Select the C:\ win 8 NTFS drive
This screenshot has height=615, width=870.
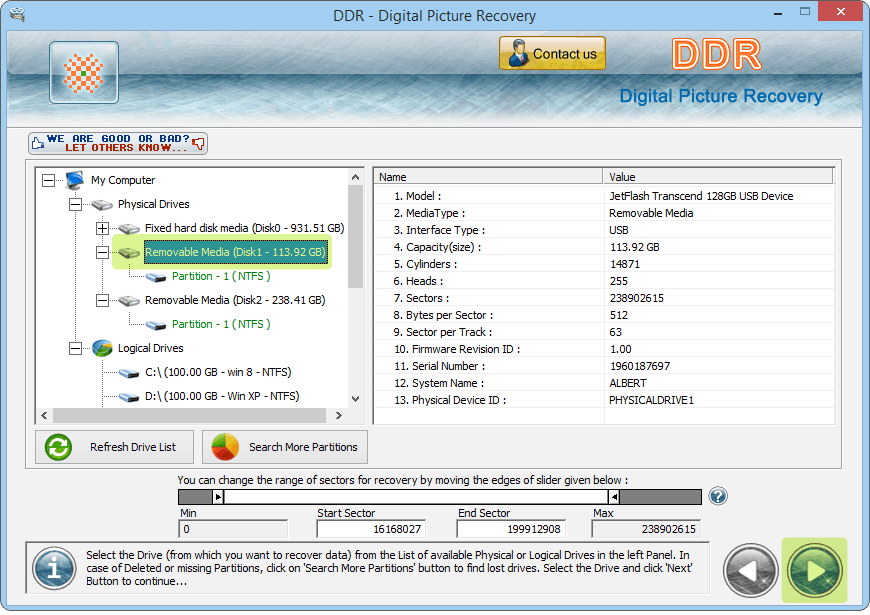tap(217, 372)
